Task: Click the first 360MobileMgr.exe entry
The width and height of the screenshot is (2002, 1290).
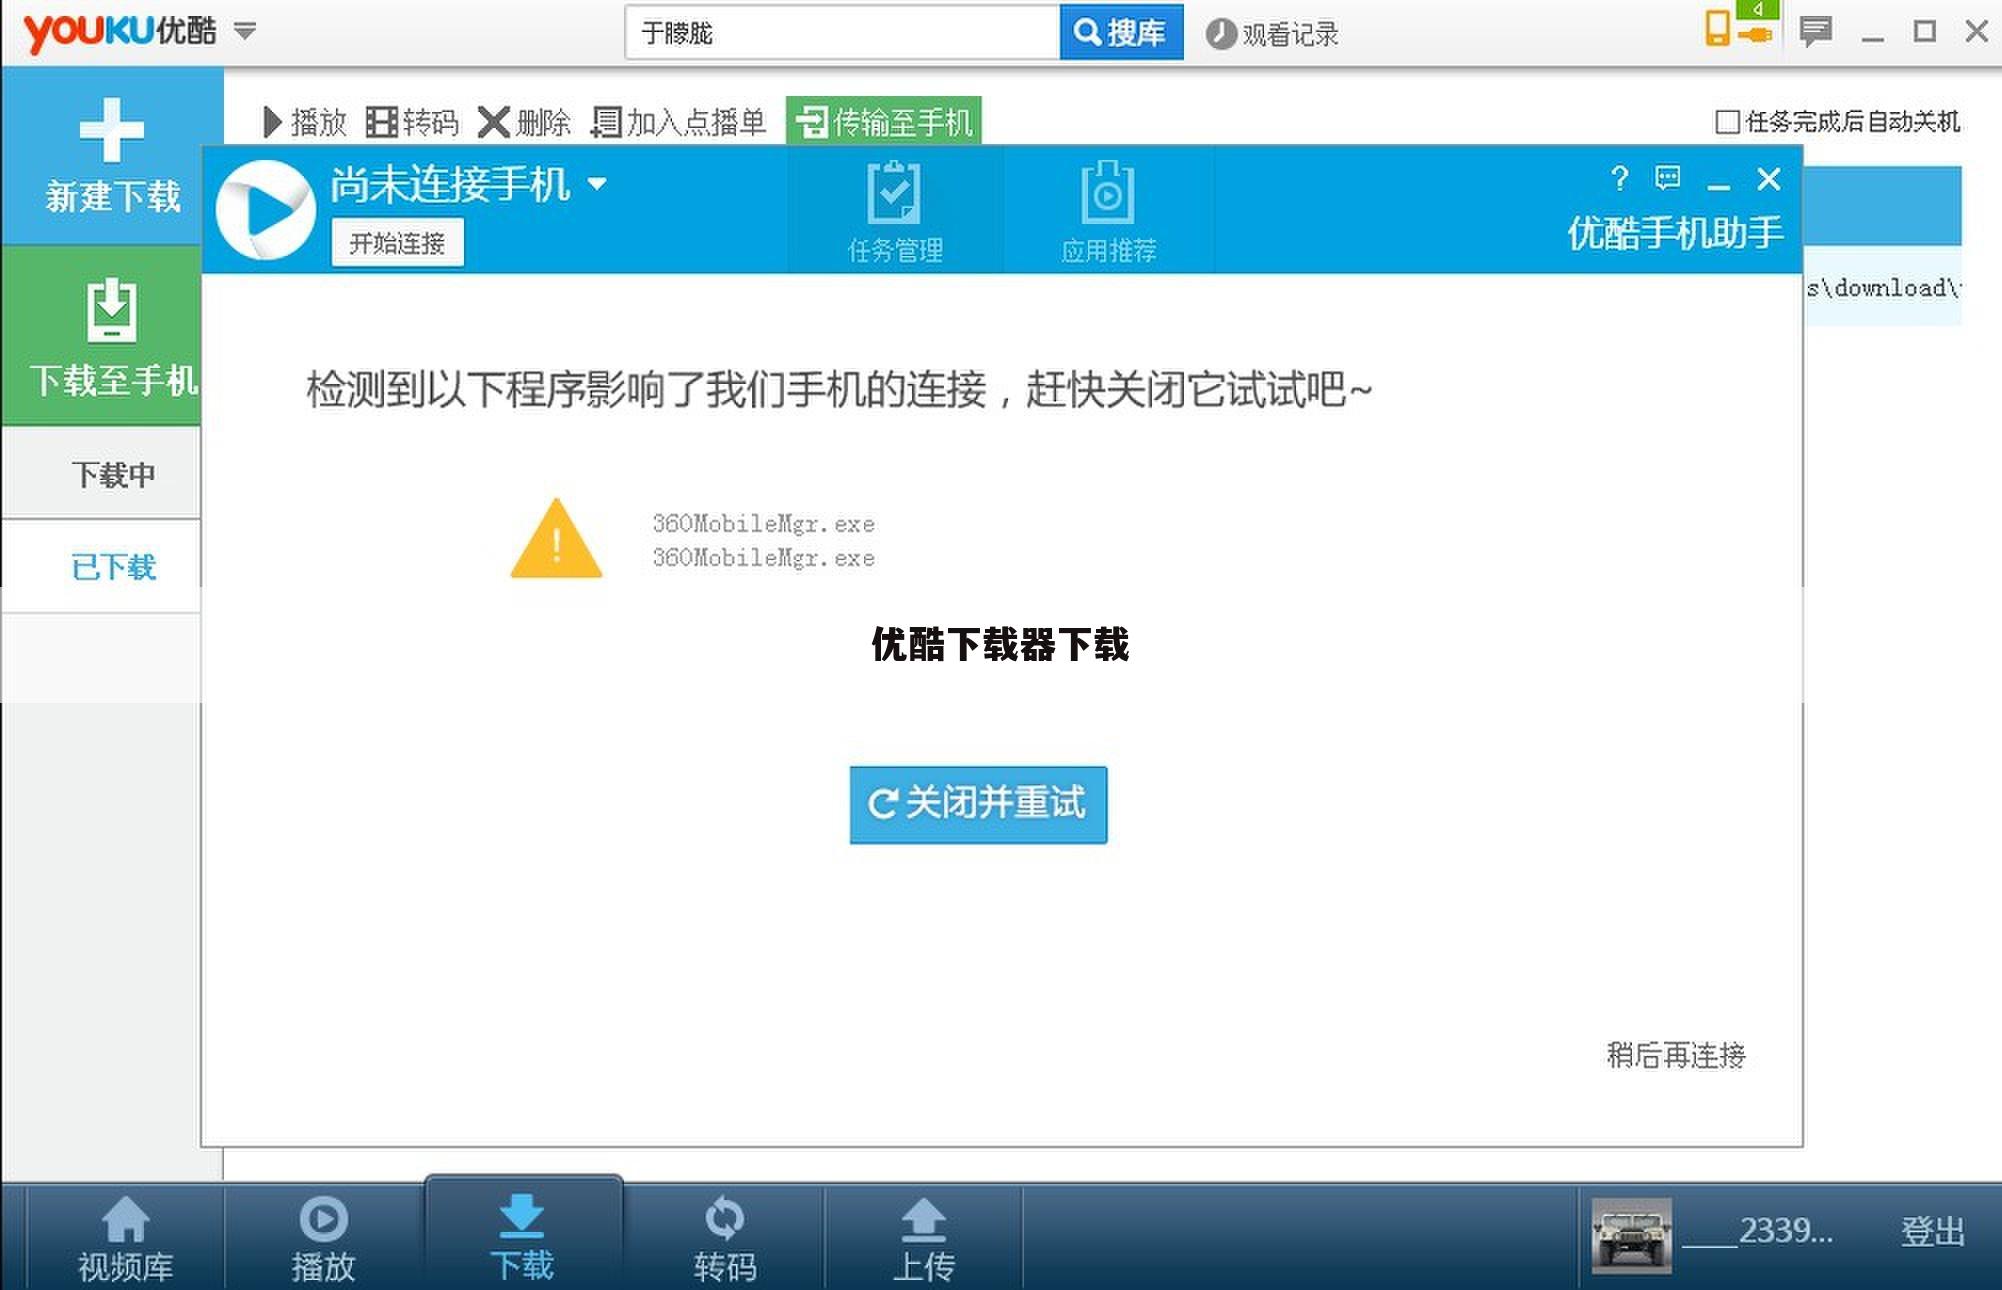Action: point(763,523)
